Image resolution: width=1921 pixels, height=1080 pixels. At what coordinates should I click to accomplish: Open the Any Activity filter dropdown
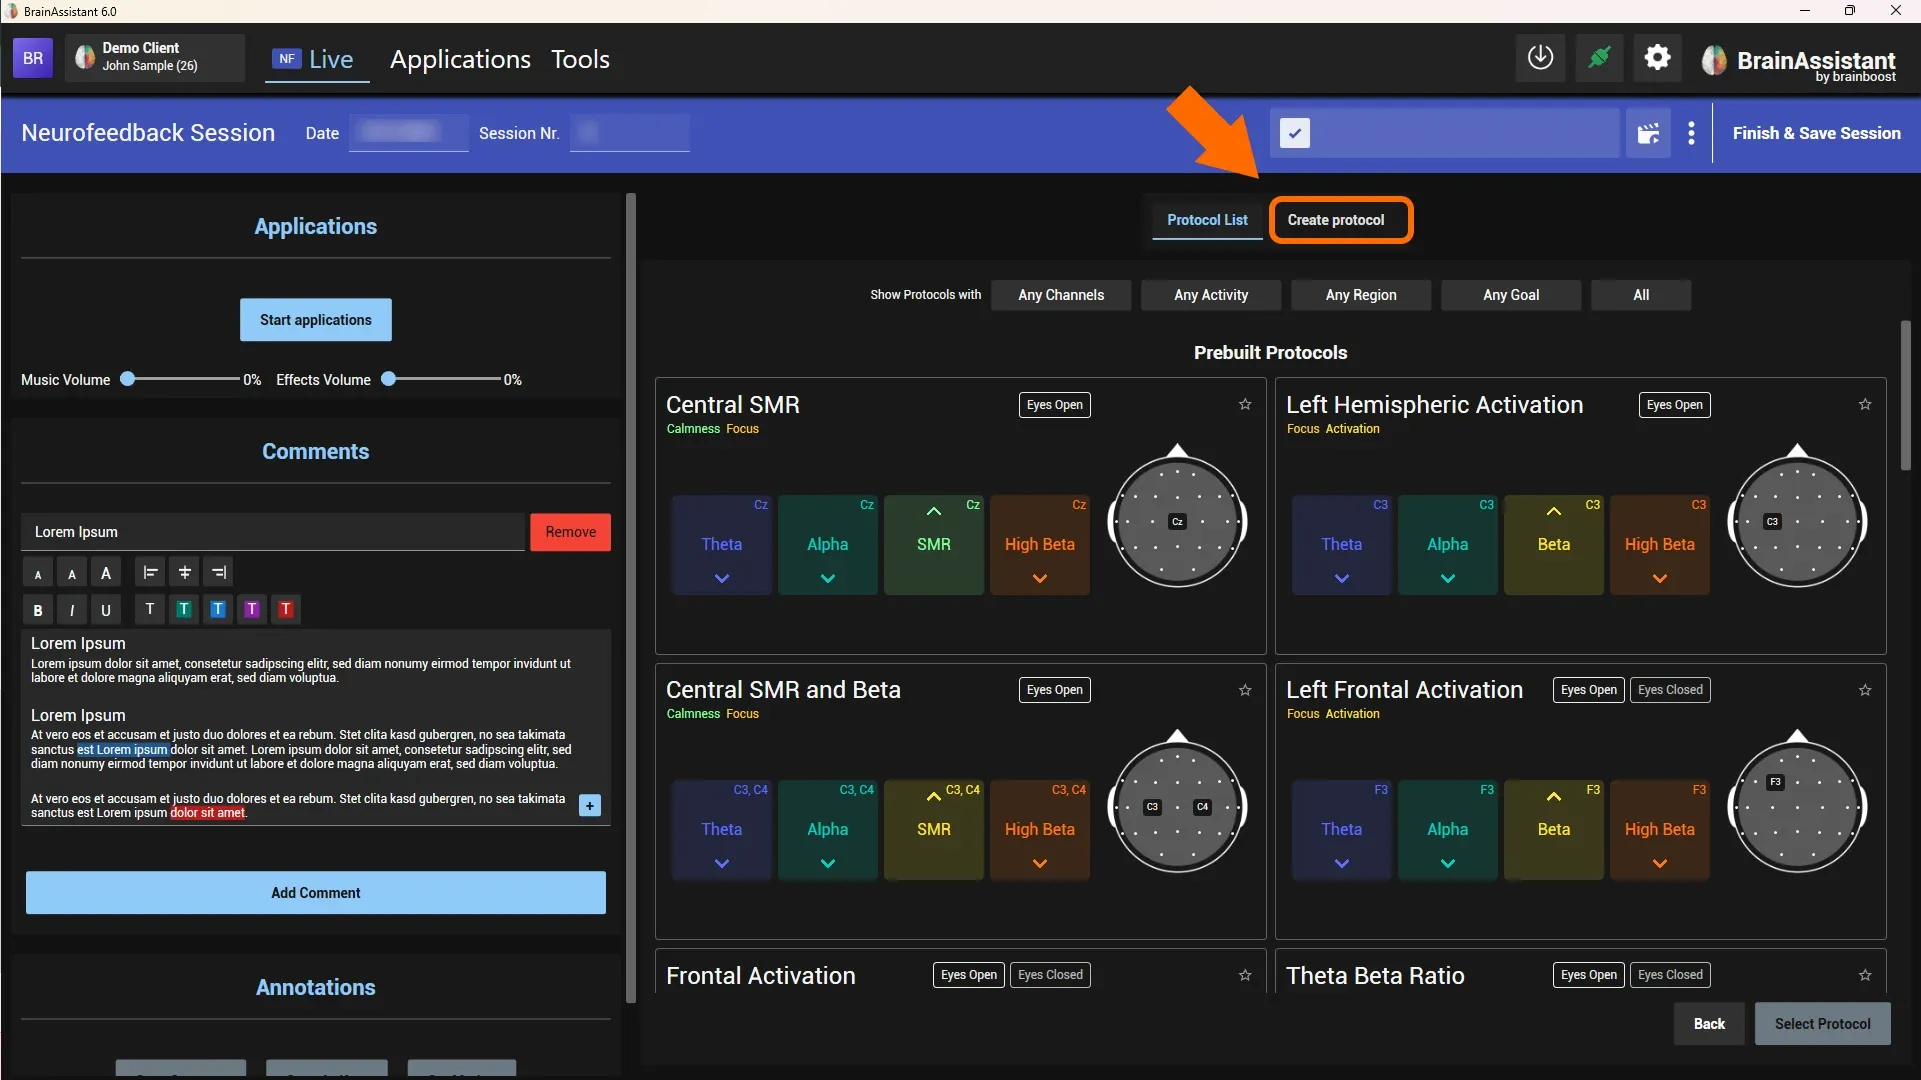coord(1211,295)
